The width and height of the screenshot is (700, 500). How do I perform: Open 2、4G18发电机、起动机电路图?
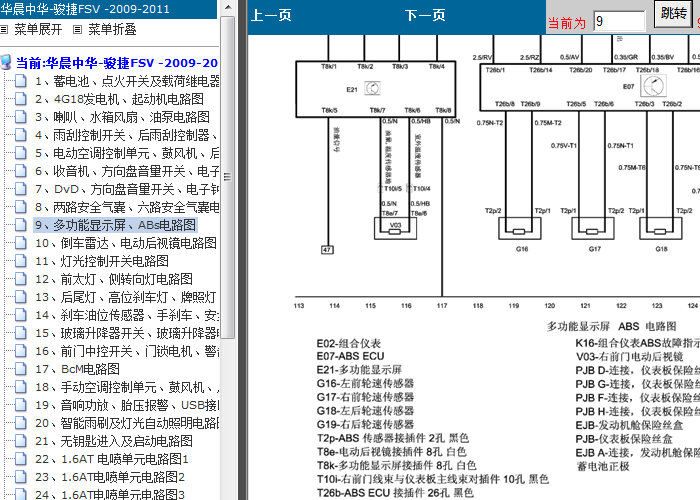coord(119,99)
